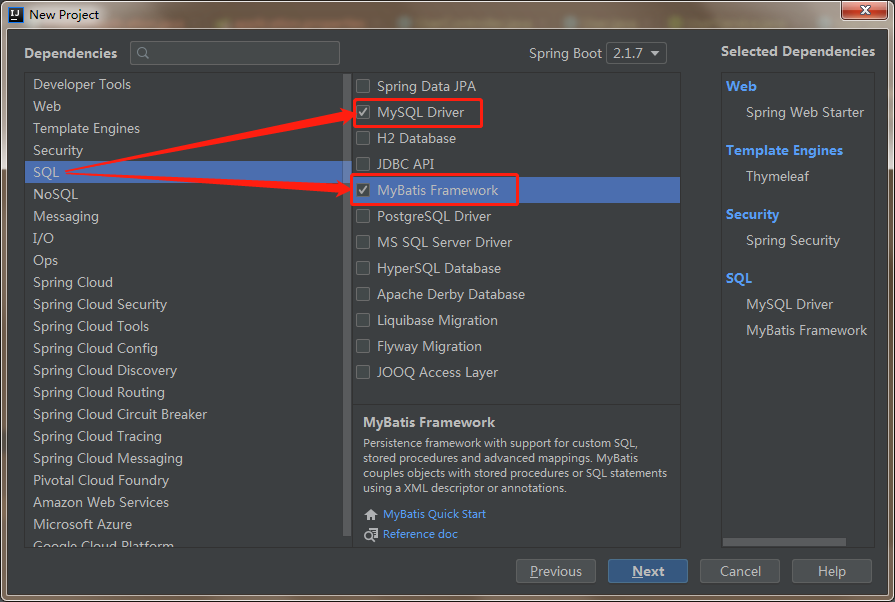The image size is (895, 602).
Task: Click the Dependencies search input field
Action: pos(235,53)
